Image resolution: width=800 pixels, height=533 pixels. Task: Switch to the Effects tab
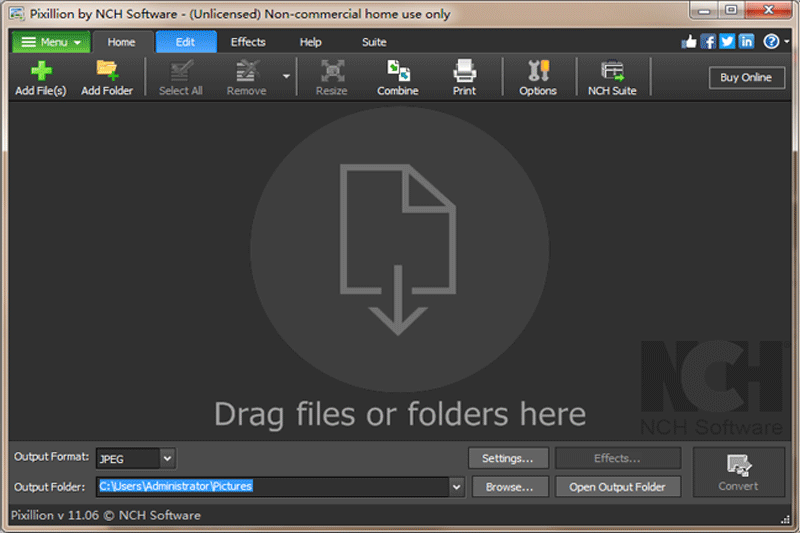pos(248,42)
